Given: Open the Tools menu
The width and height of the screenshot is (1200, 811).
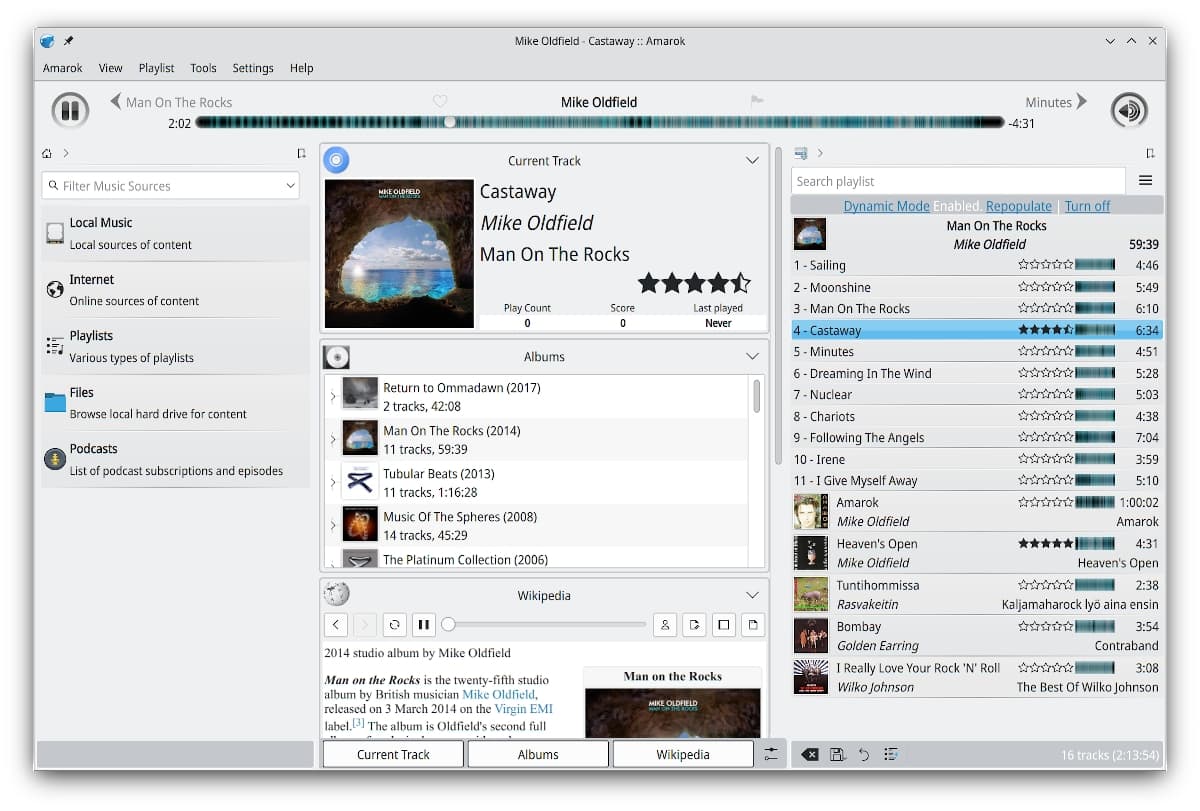Looking at the screenshot, I should (x=204, y=68).
